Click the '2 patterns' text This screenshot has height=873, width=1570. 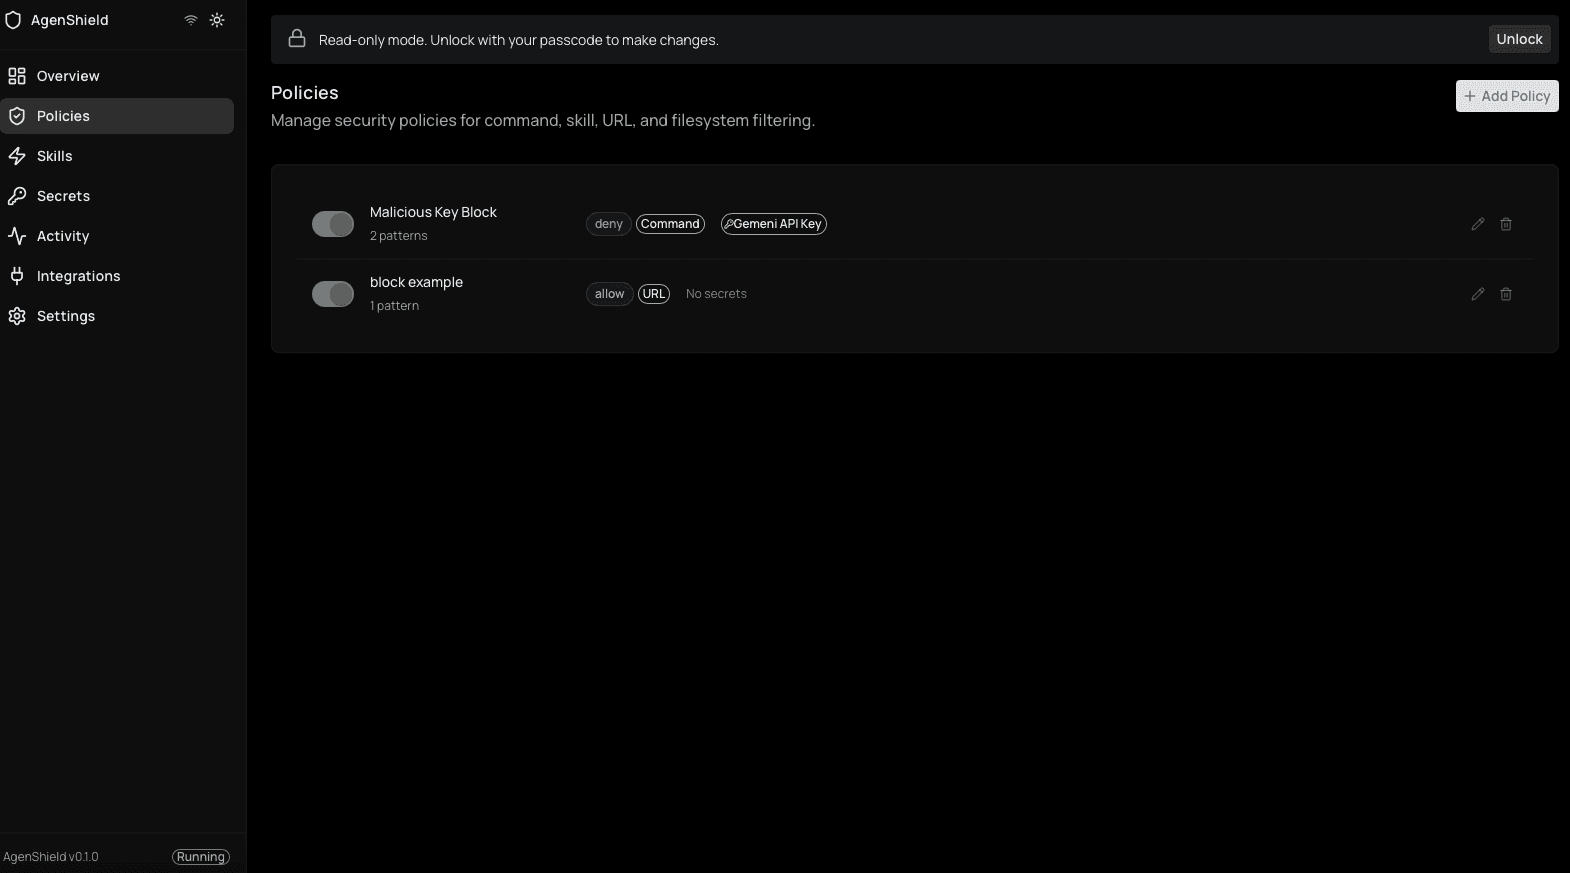[x=399, y=236]
